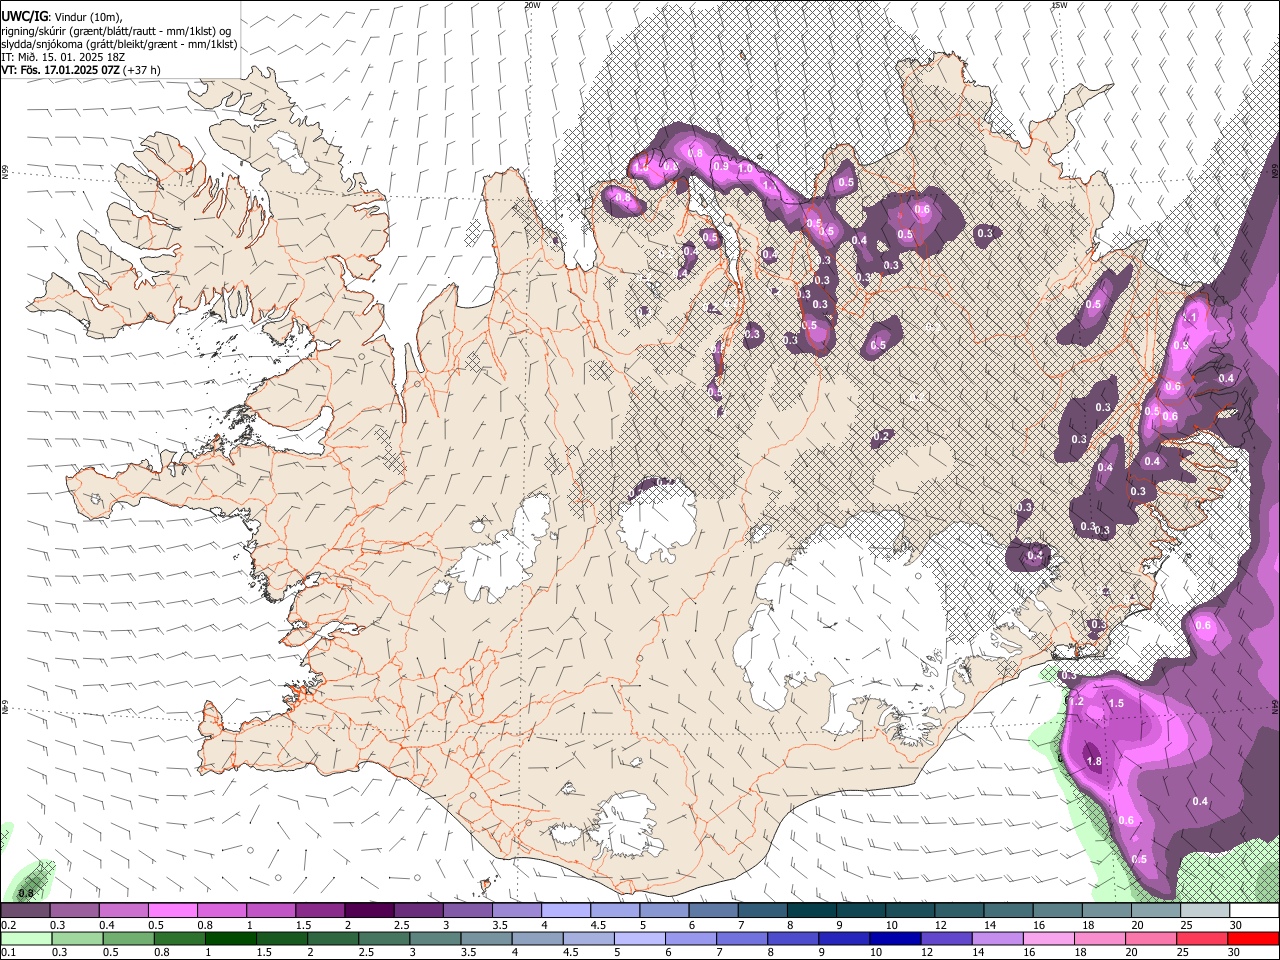Select the dark plum 0.2 swatch, top legend row

tap(25, 910)
